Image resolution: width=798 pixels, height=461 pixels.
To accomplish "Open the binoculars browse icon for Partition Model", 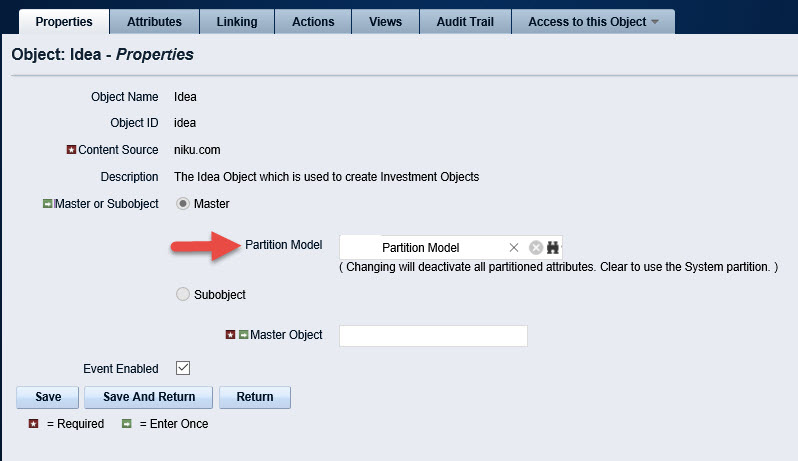I will click(x=553, y=248).
